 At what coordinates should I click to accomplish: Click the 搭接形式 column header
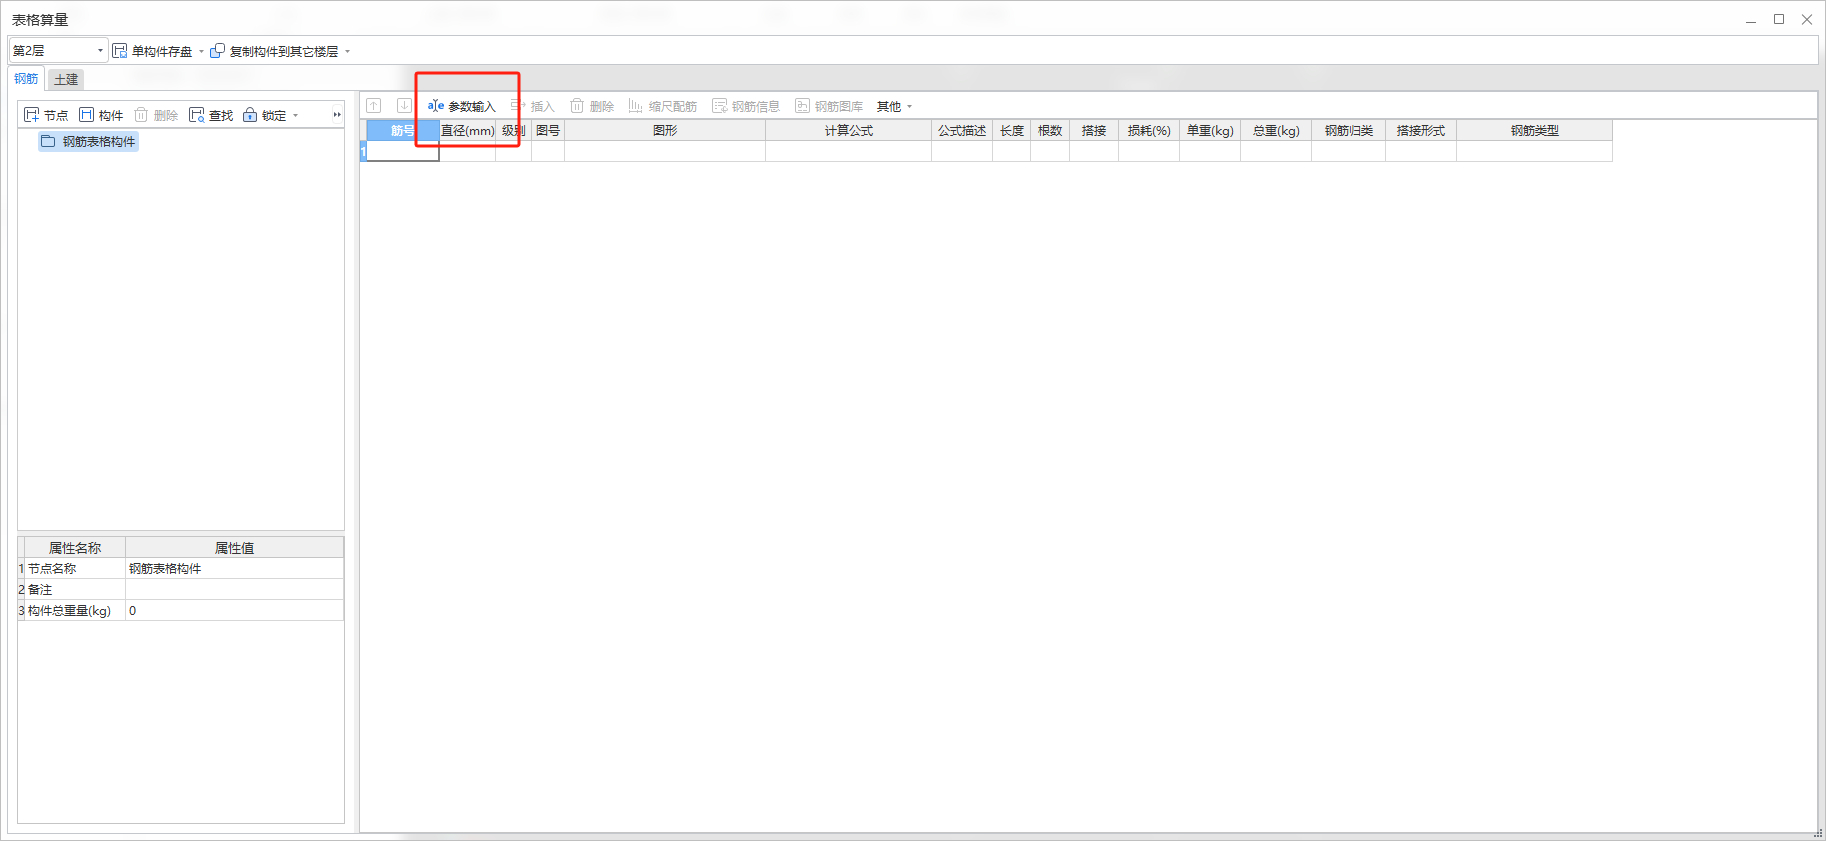pos(1421,131)
